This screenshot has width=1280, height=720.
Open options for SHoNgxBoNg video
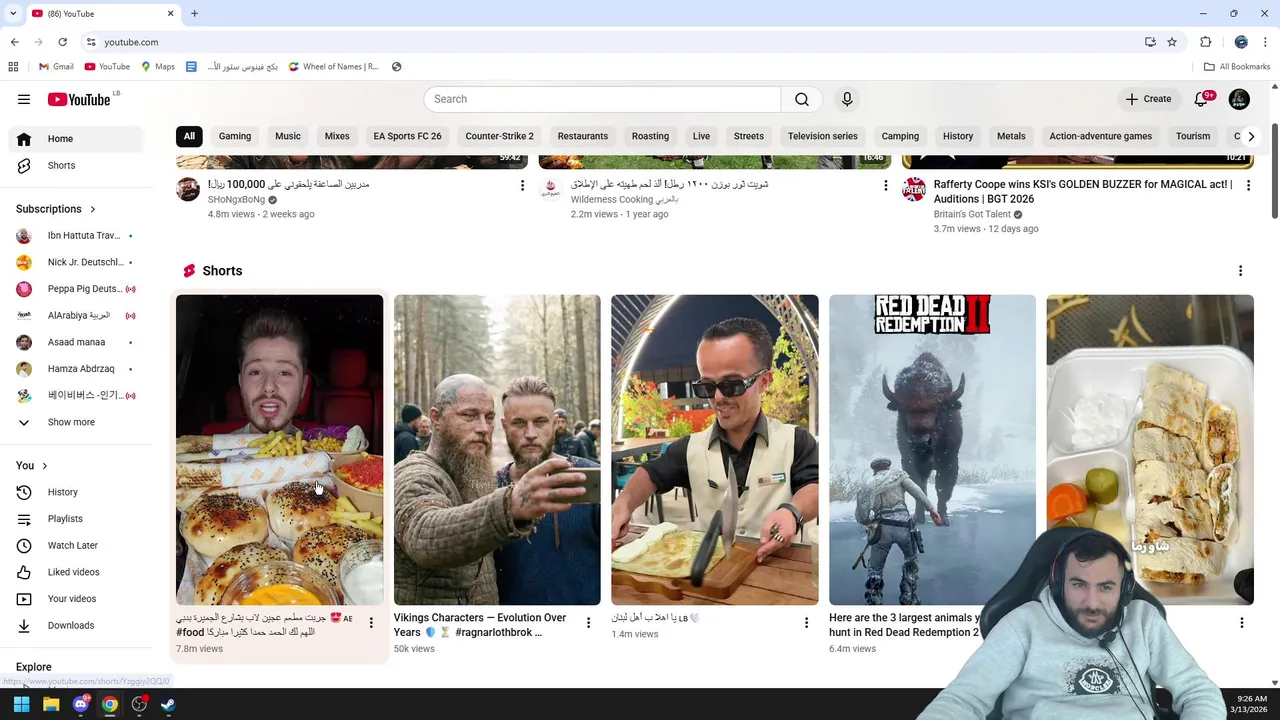pyautogui.click(x=522, y=185)
